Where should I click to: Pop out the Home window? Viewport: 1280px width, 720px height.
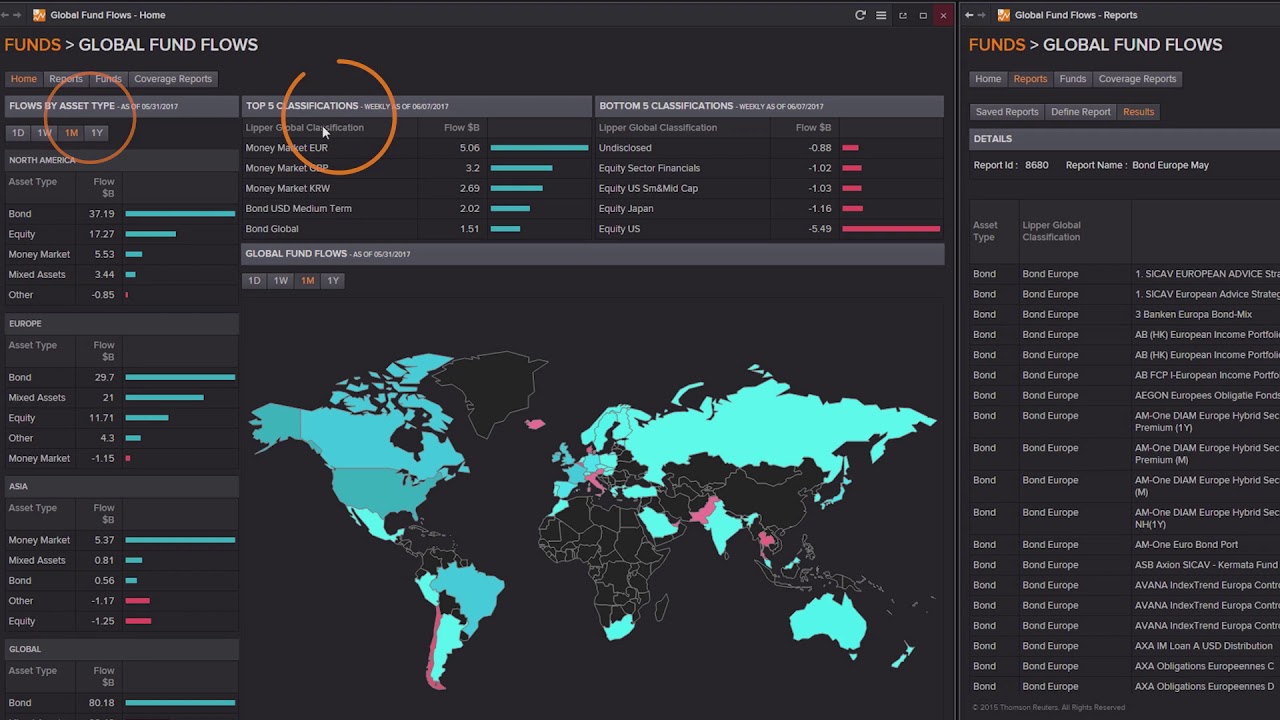902,15
